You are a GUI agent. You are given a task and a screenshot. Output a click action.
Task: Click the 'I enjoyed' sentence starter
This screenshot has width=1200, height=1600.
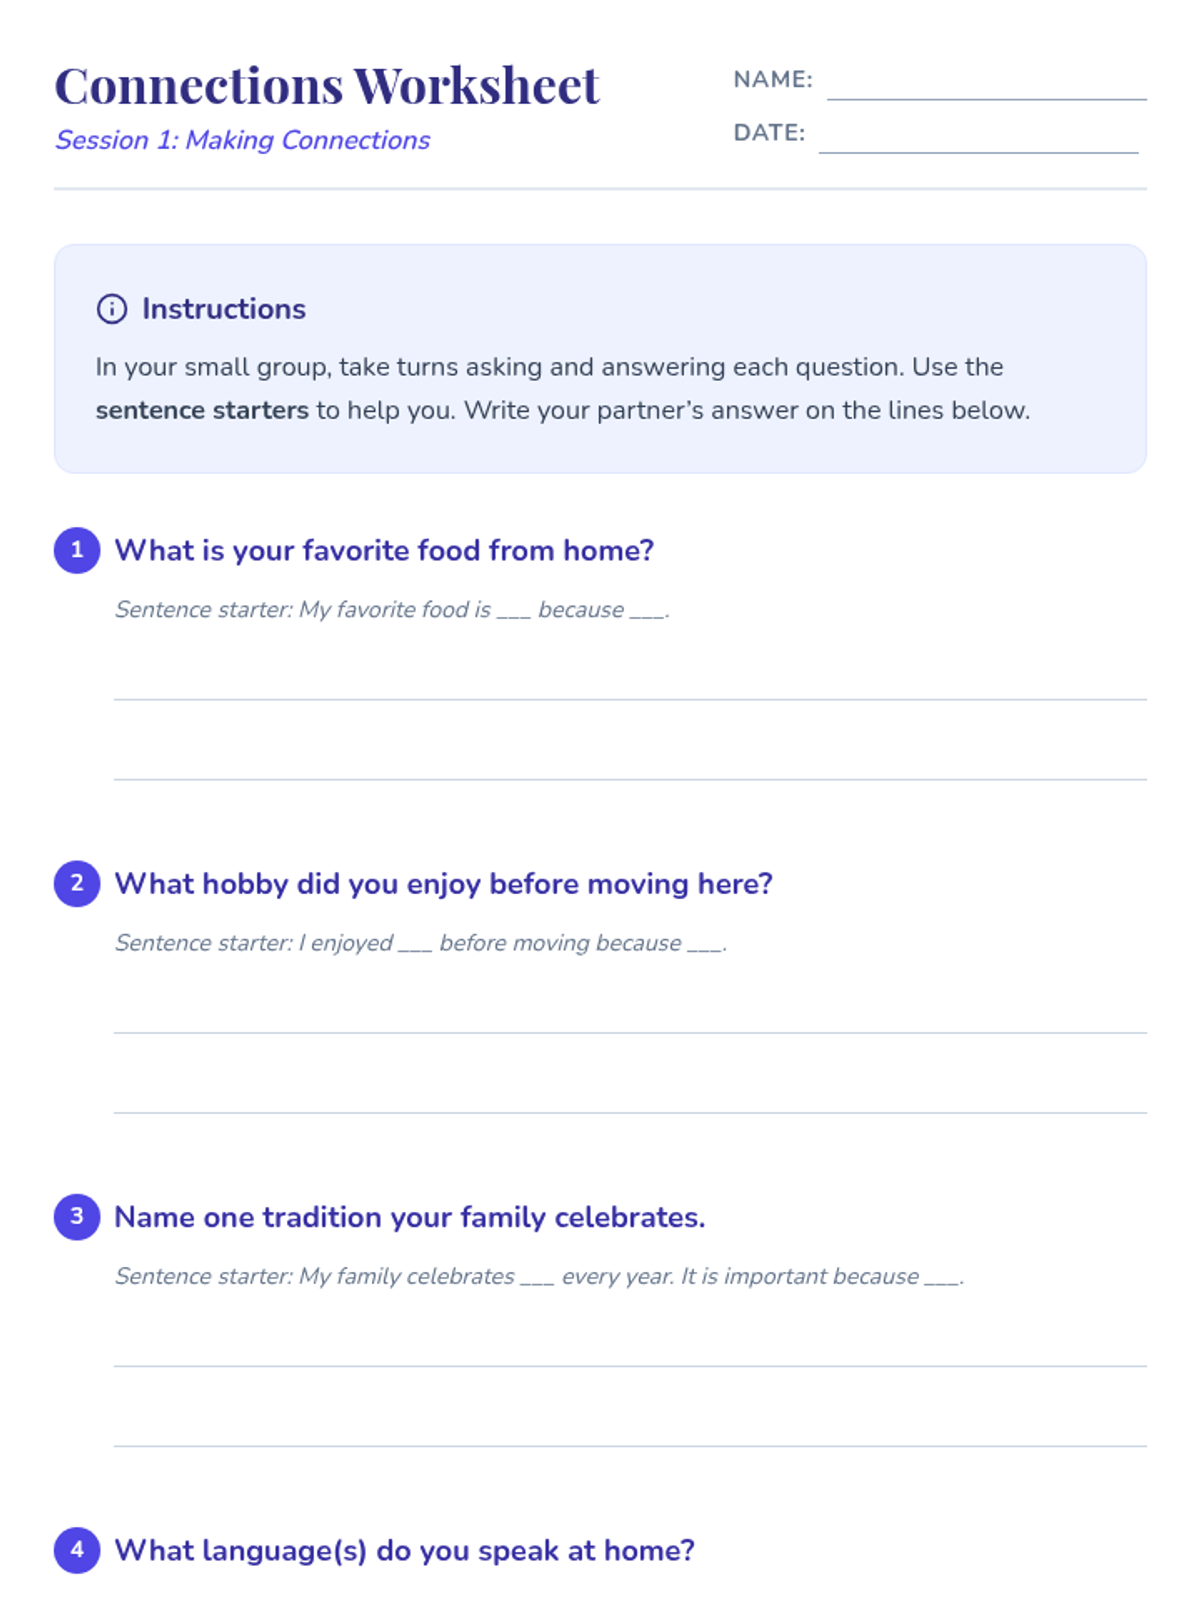click(x=420, y=943)
